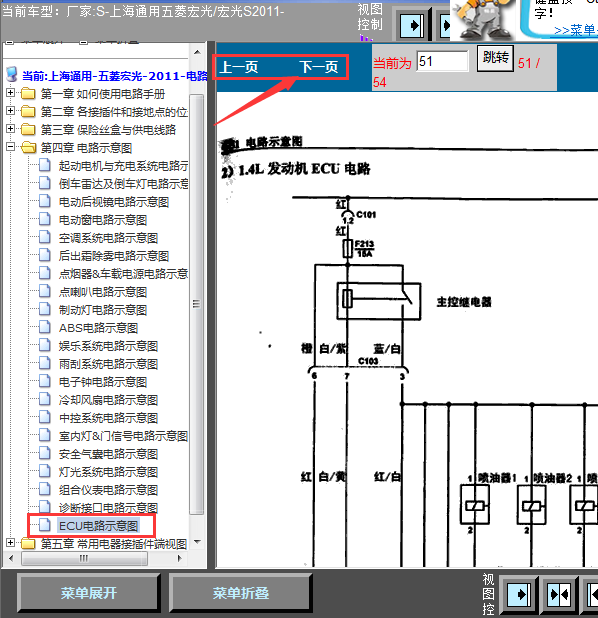Image resolution: width=598 pixels, height=618 pixels.
Task: Click tree panel scroll down arrow
Action: point(197,541)
